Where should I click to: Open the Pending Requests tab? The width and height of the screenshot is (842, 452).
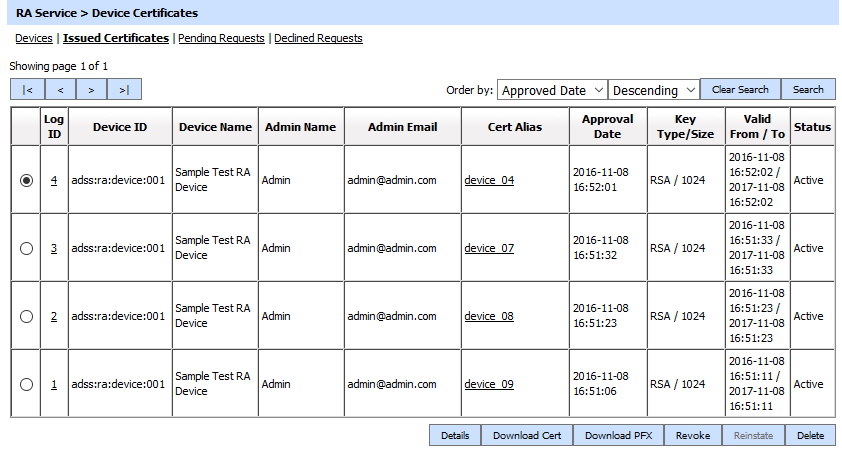(221, 38)
